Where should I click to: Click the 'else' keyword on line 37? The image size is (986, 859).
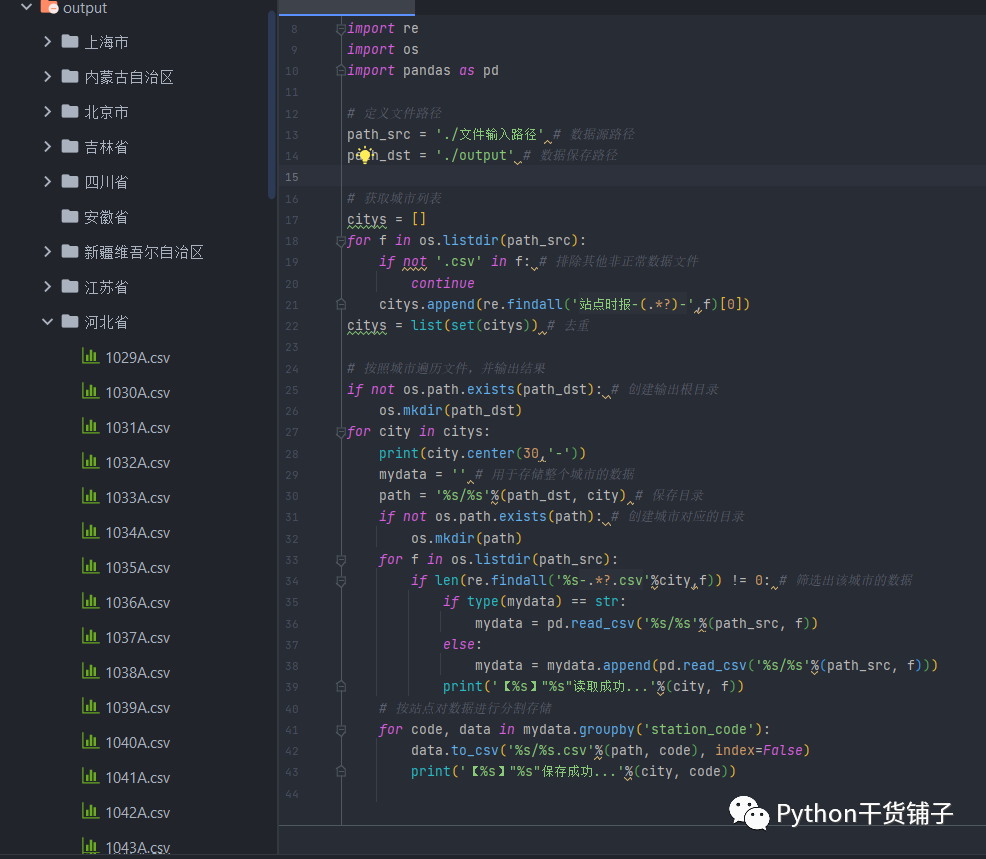click(x=459, y=645)
